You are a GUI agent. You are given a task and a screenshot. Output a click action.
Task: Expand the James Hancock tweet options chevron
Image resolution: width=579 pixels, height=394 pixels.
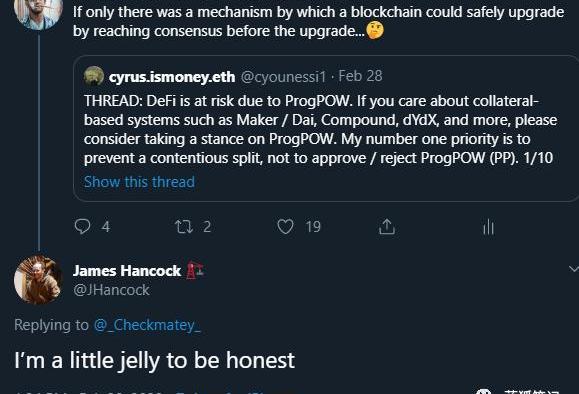573,269
